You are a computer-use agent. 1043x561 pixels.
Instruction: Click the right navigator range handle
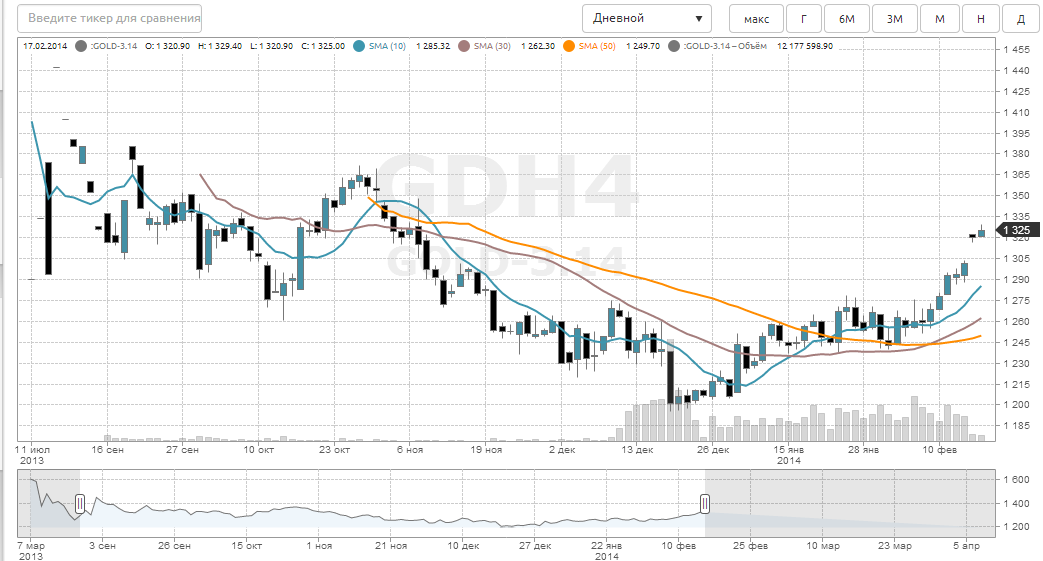705,504
